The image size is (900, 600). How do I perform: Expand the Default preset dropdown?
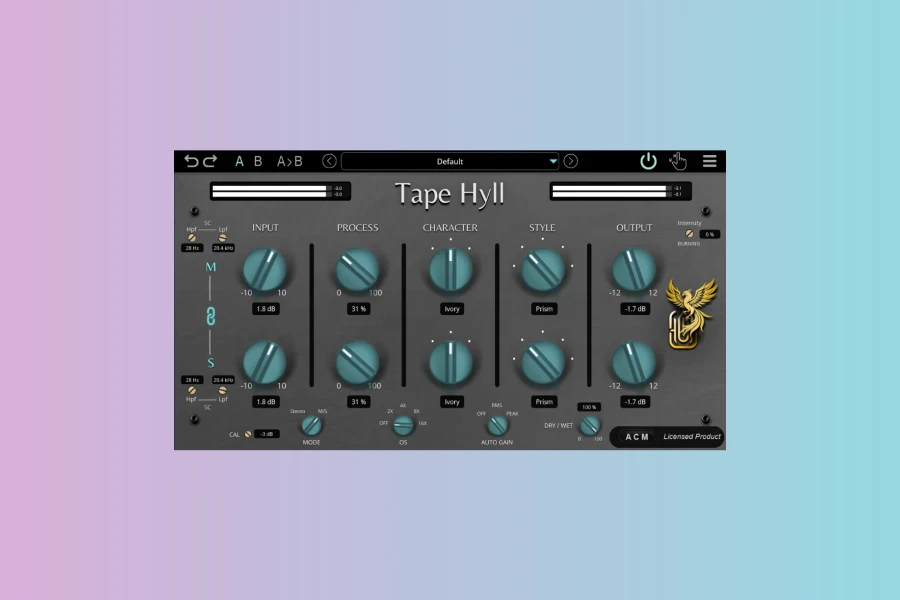pyautogui.click(x=553, y=161)
